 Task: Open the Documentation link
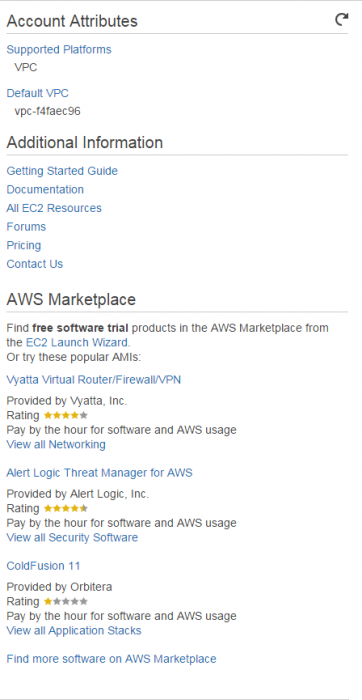[x=45, y=190]
